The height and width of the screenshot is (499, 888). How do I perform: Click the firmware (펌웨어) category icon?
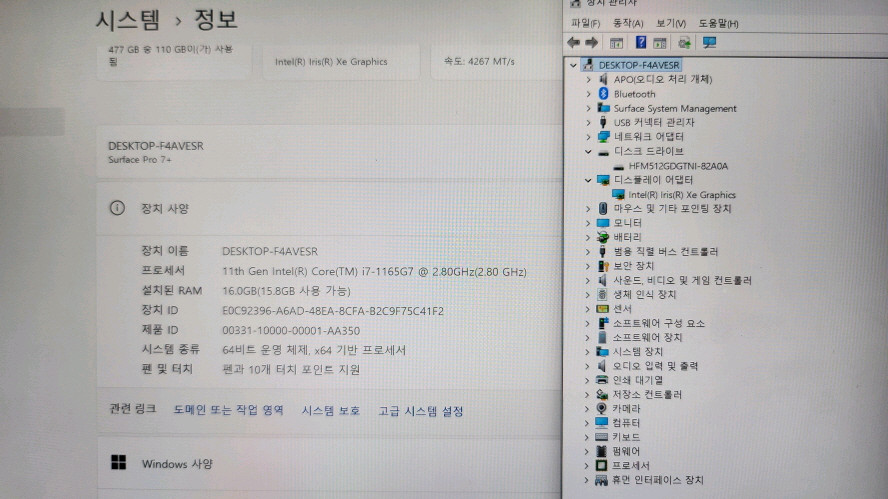pyautogui.click(x=601, y=451)
